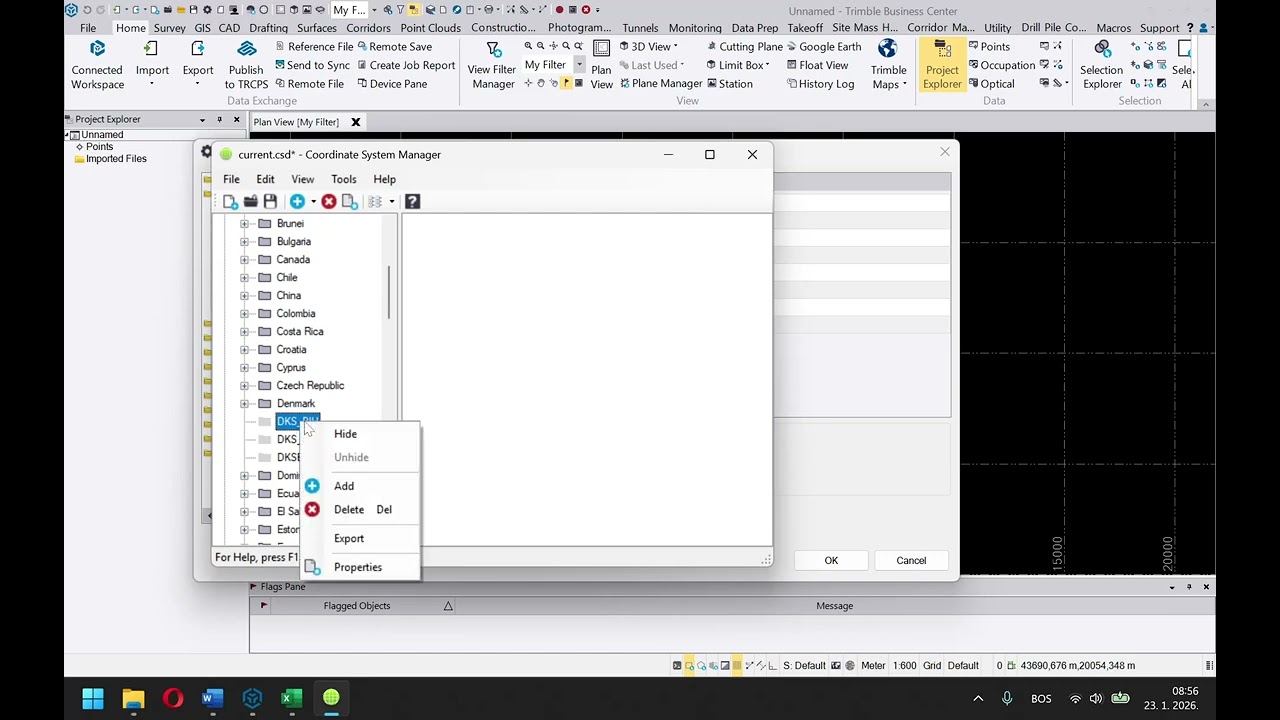Viewport: 1280px width, 720px height.
Task: Click the Message column header in Flags Pane
Action: click(834, 606)
